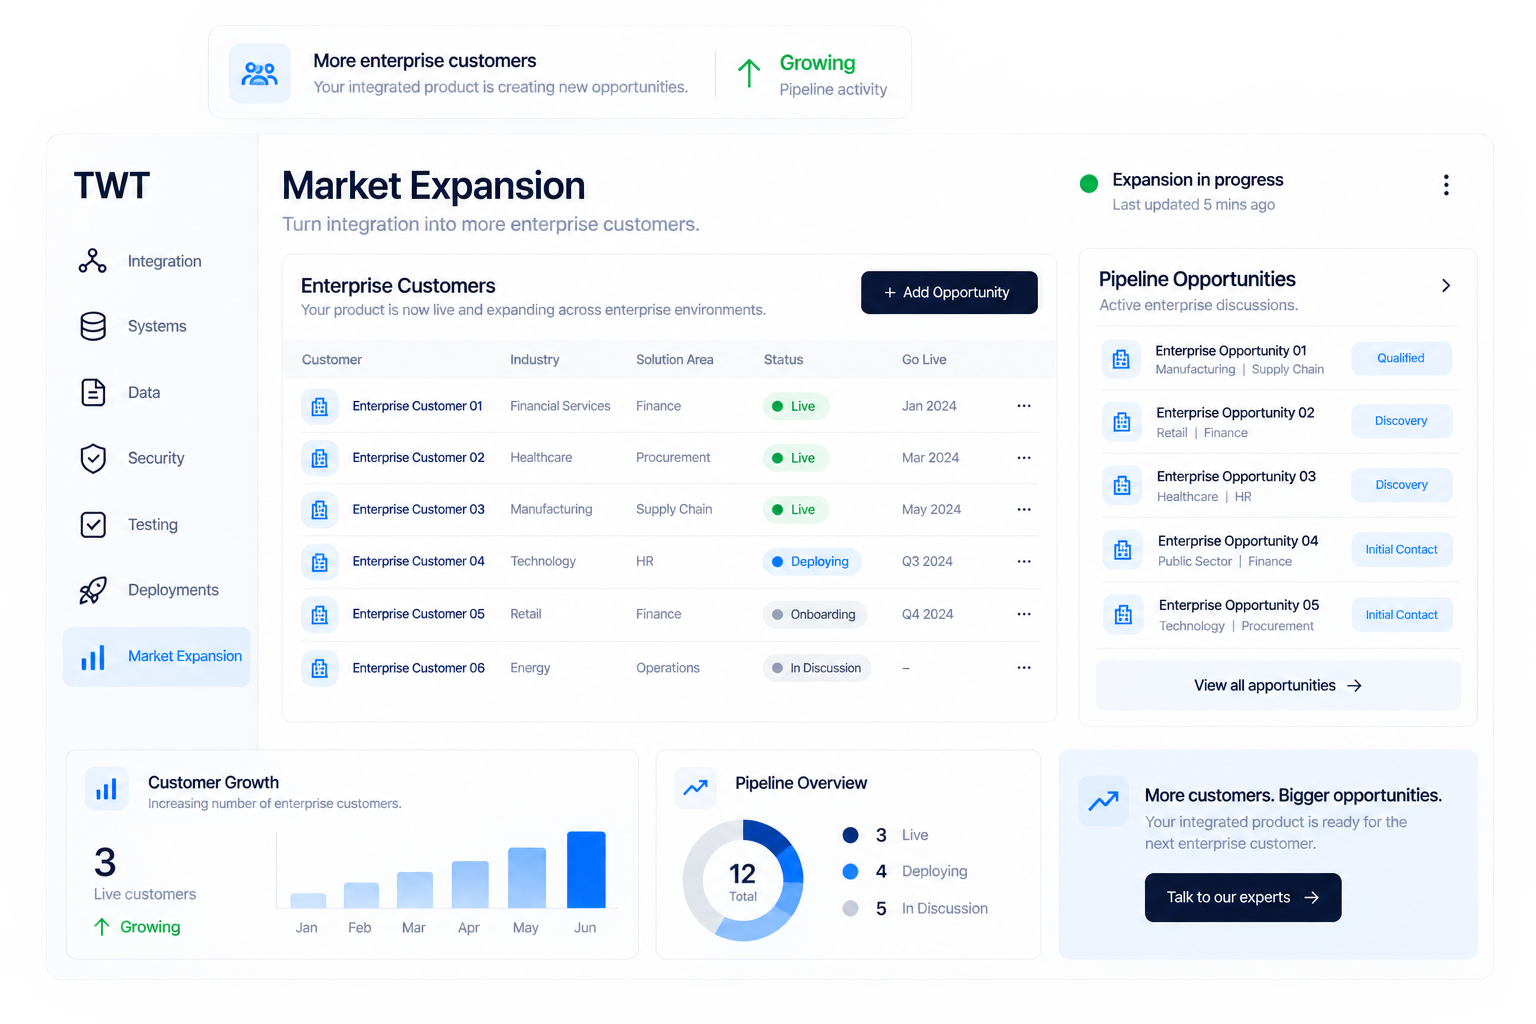Open row options for Enterprise Customer 02

click(x=1024, y=458)
